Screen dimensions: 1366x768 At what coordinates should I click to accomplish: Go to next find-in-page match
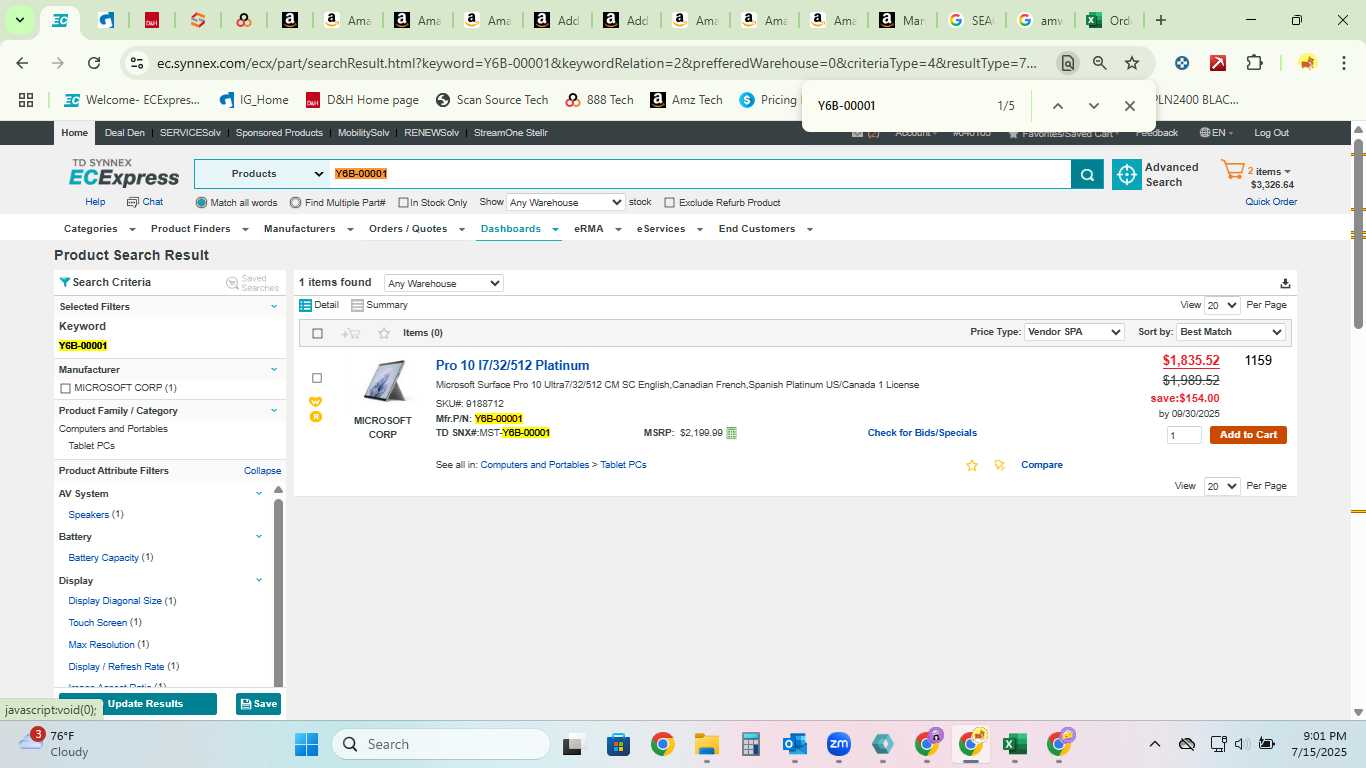click(1093, 106)
